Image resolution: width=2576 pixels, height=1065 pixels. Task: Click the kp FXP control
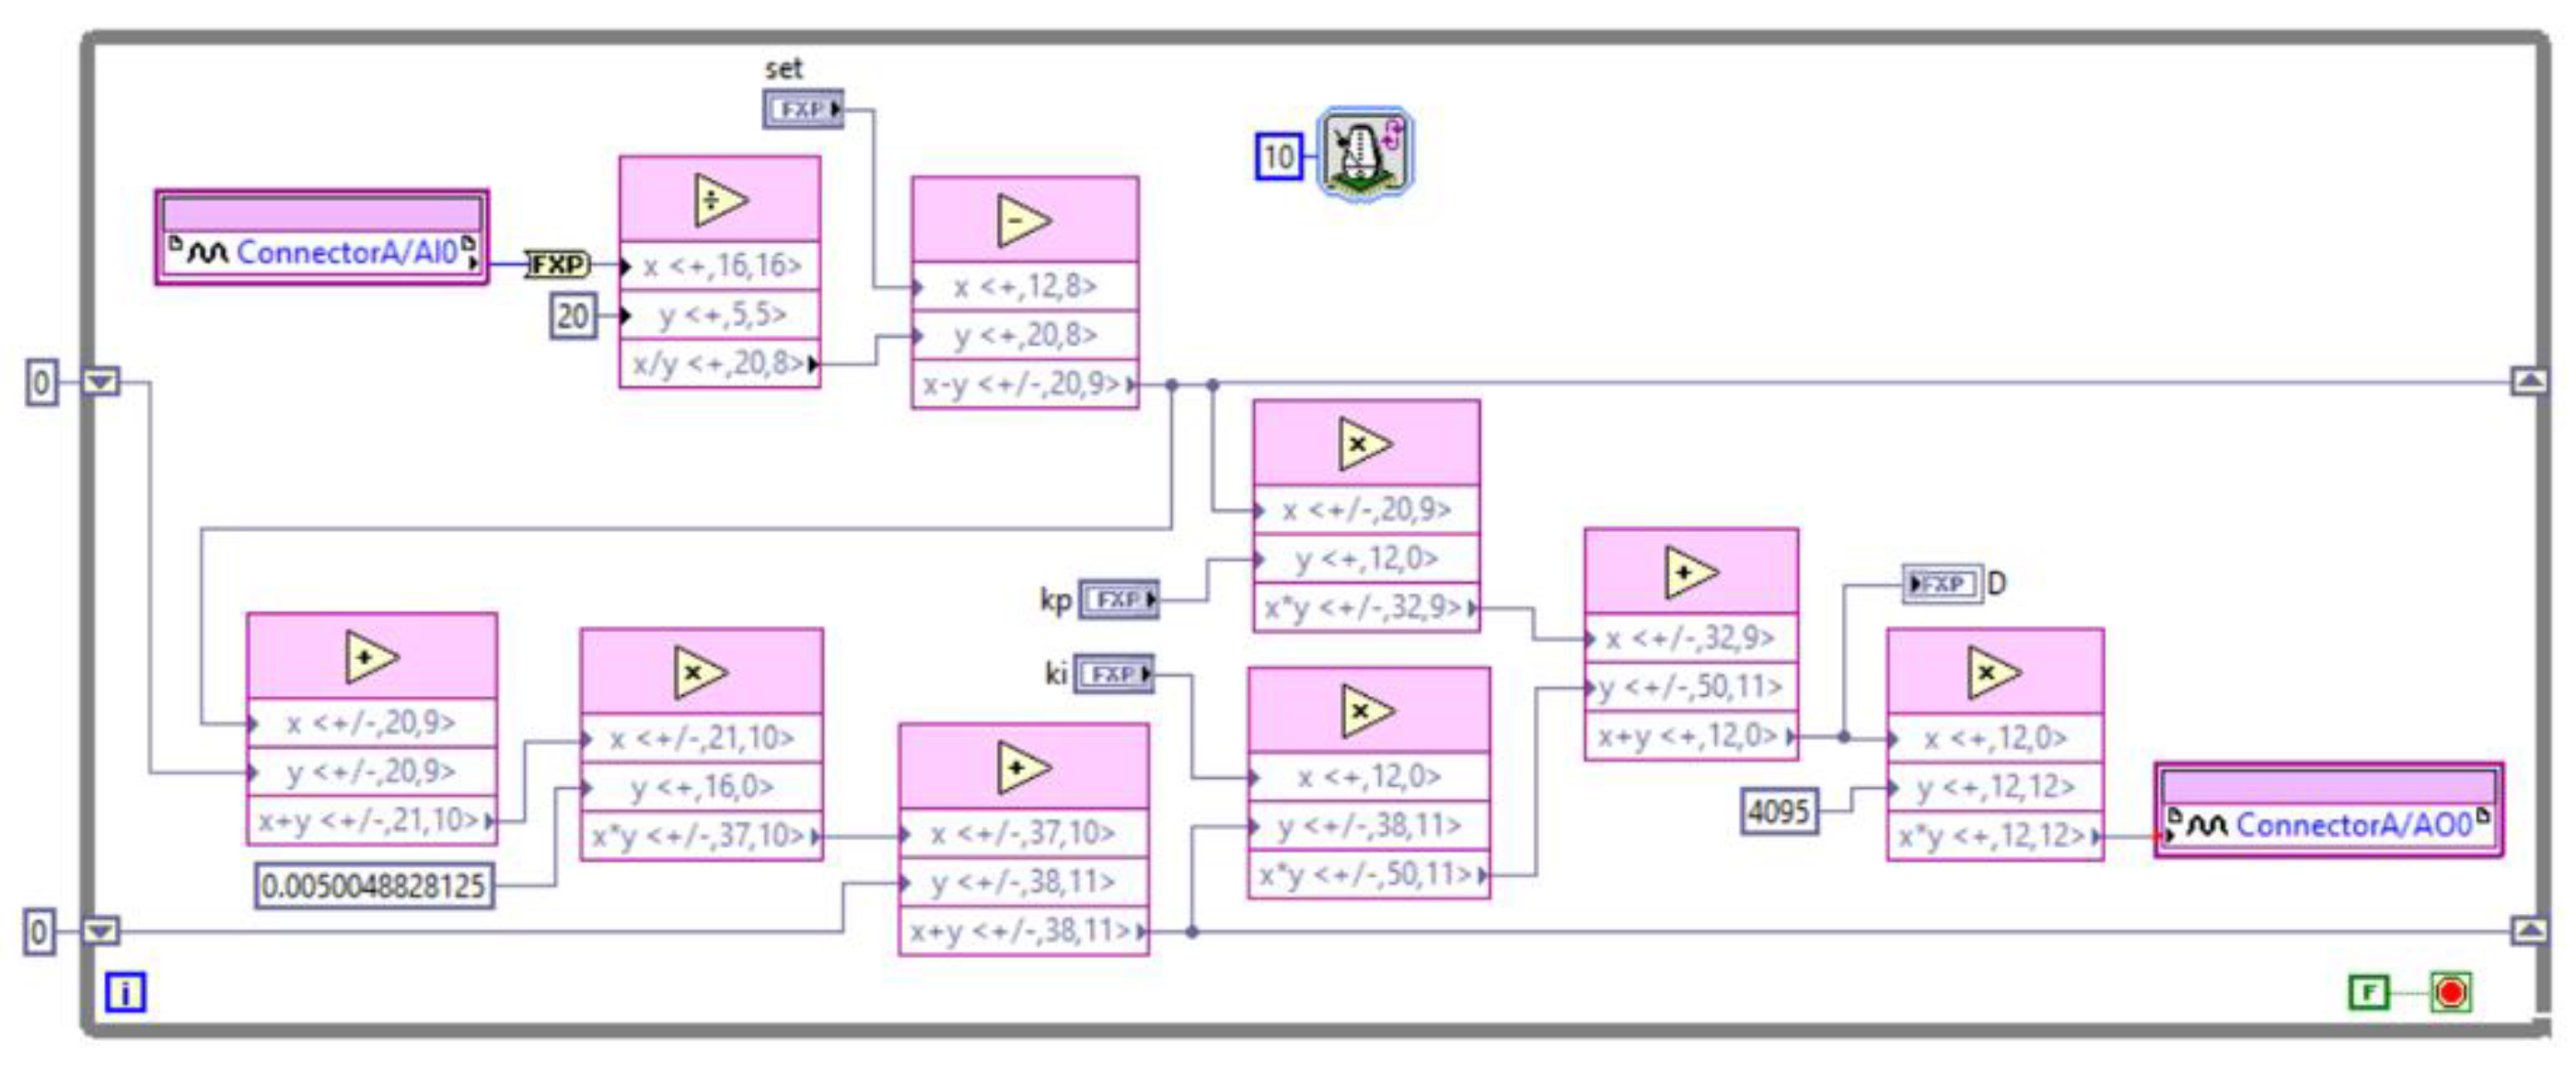[x=1120, y=600]
